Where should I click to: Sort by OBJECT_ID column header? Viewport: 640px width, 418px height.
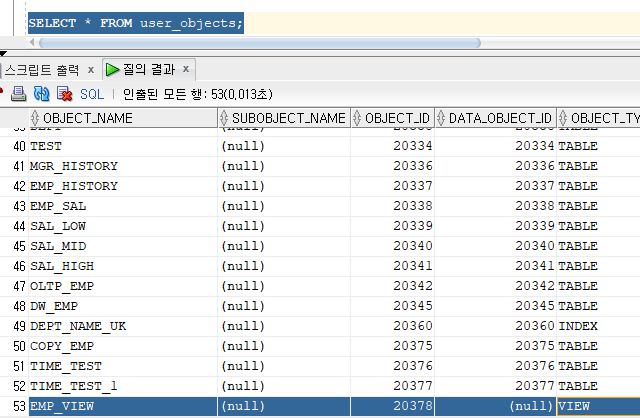tap(393, 118)
